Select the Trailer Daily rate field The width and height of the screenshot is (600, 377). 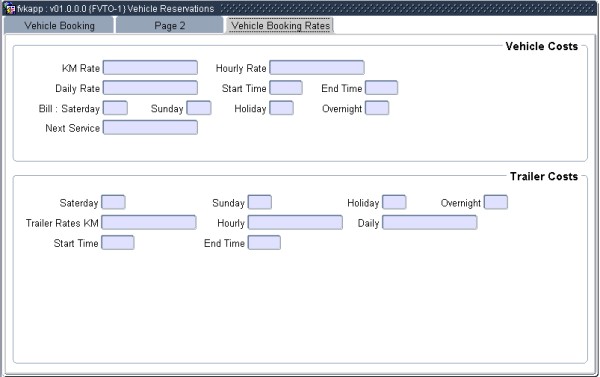click(430, 222)
